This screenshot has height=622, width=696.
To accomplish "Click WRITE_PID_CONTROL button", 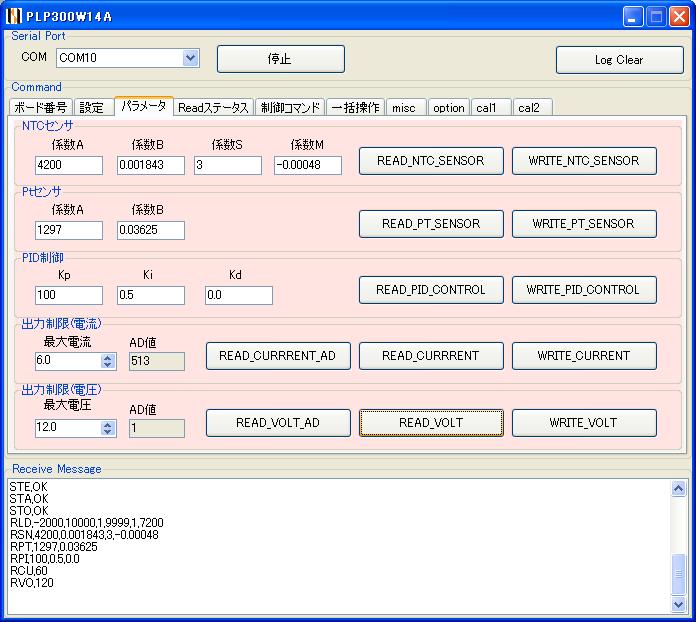I will 584,290.
